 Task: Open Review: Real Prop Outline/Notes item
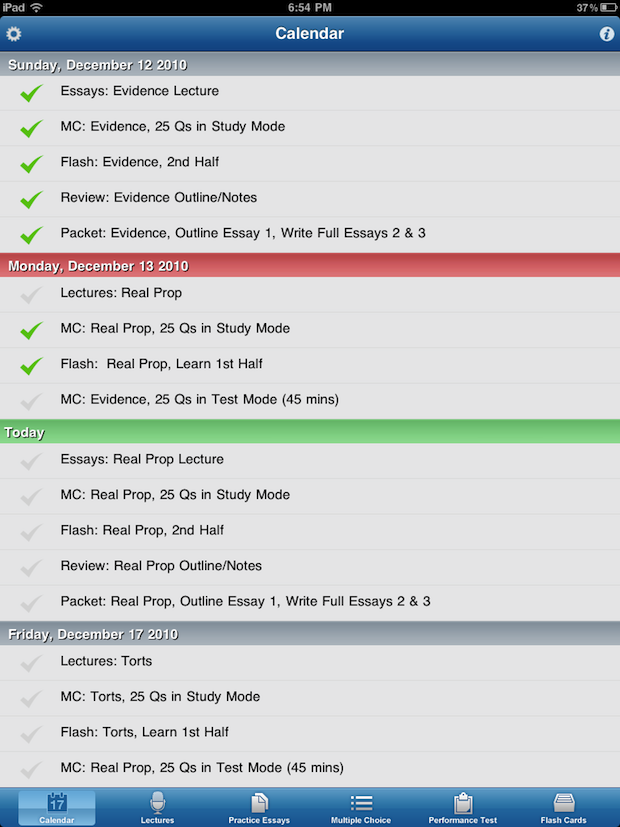[160, 566]
